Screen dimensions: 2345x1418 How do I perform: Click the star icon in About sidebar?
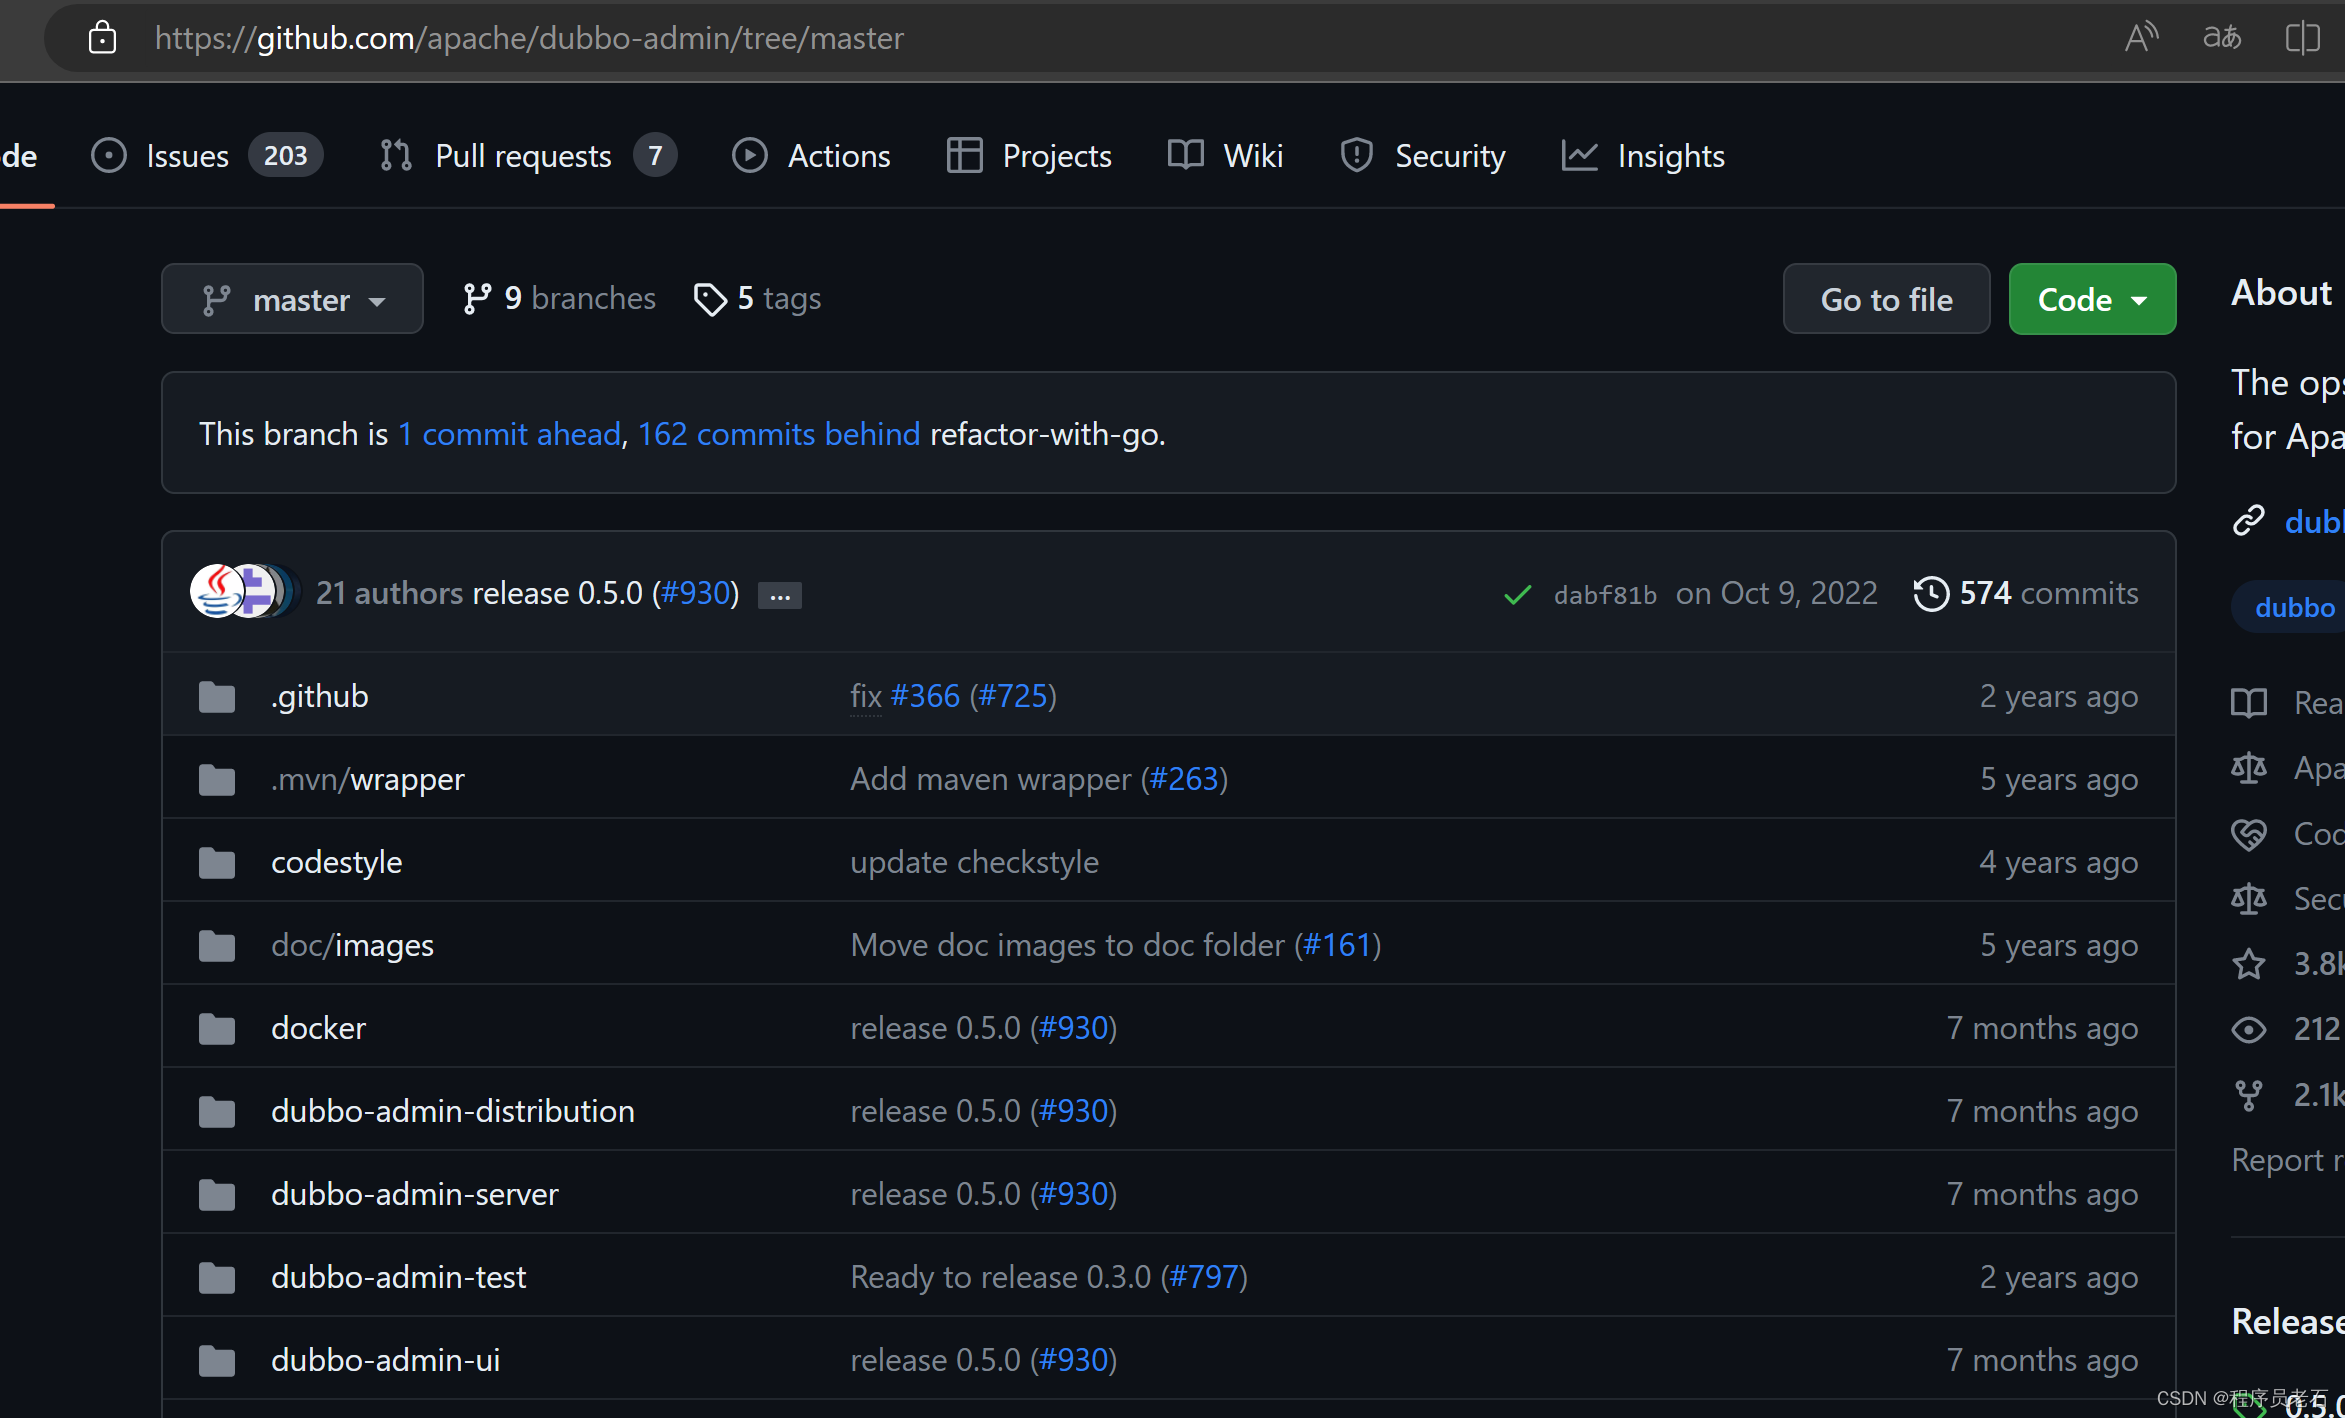point(2249,964)
